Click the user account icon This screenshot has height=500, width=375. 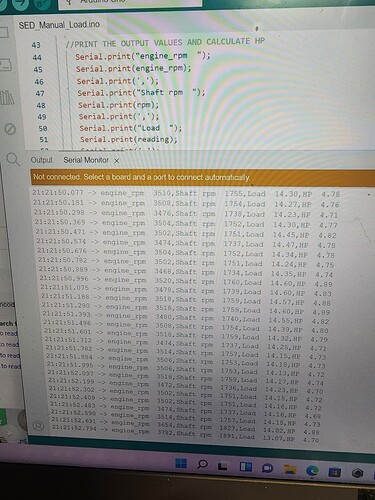[38, 426]
